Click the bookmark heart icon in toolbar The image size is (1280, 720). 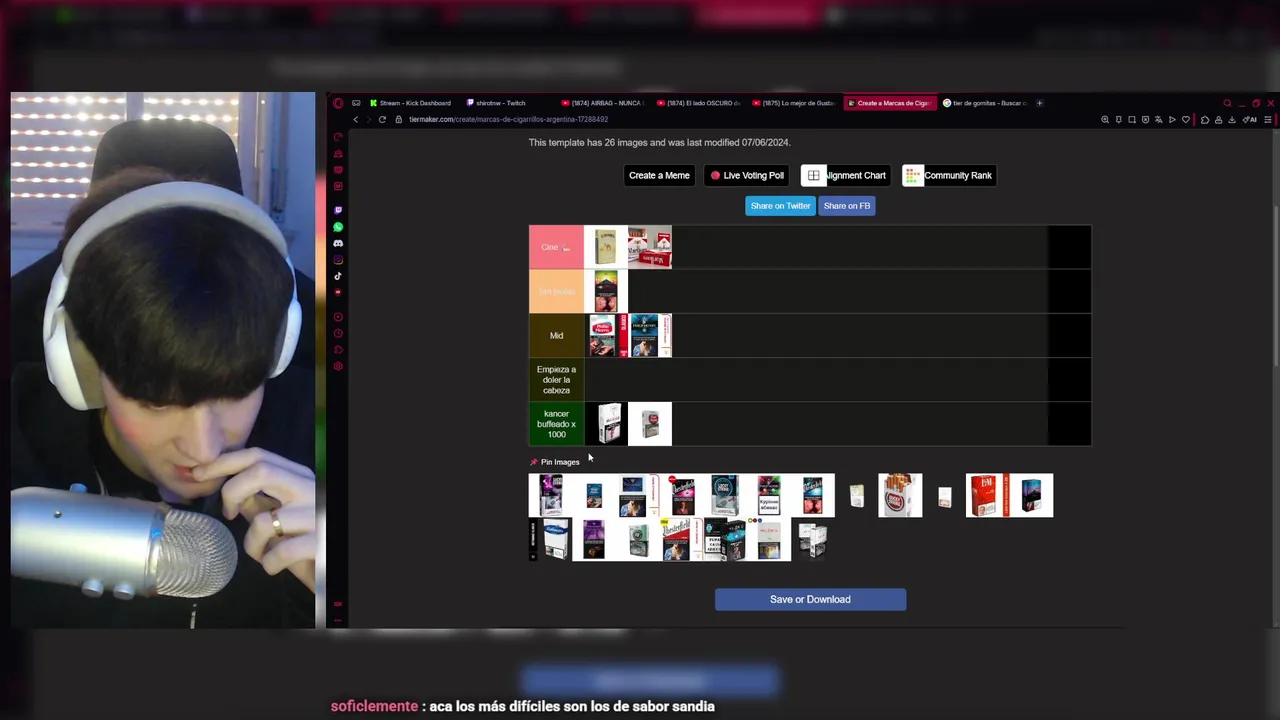1186,120
